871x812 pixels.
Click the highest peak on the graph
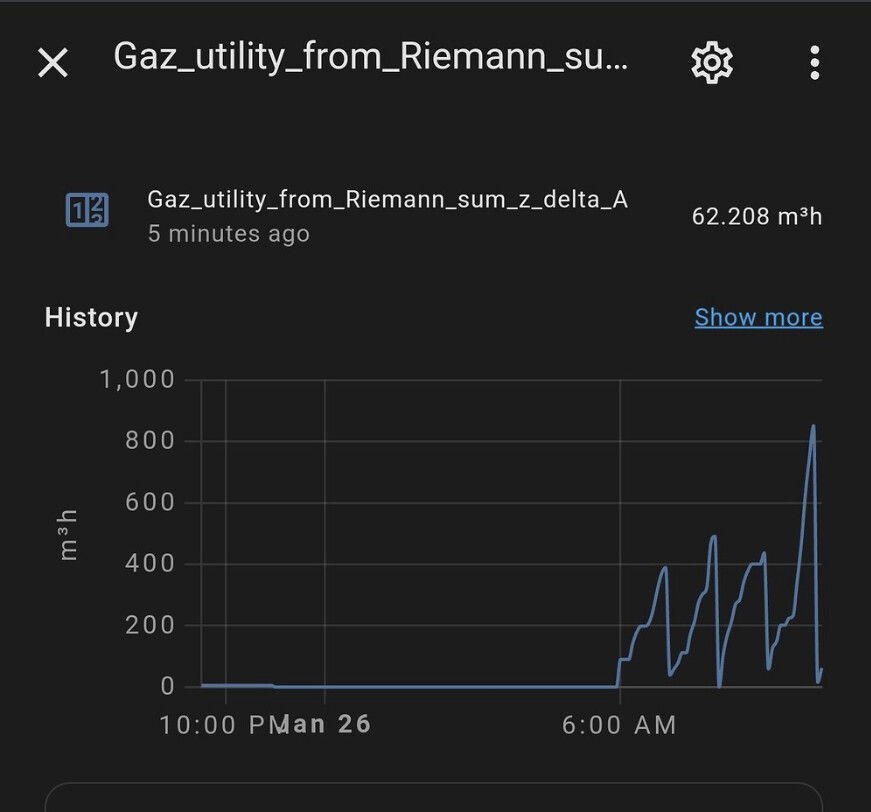(813, 427)
